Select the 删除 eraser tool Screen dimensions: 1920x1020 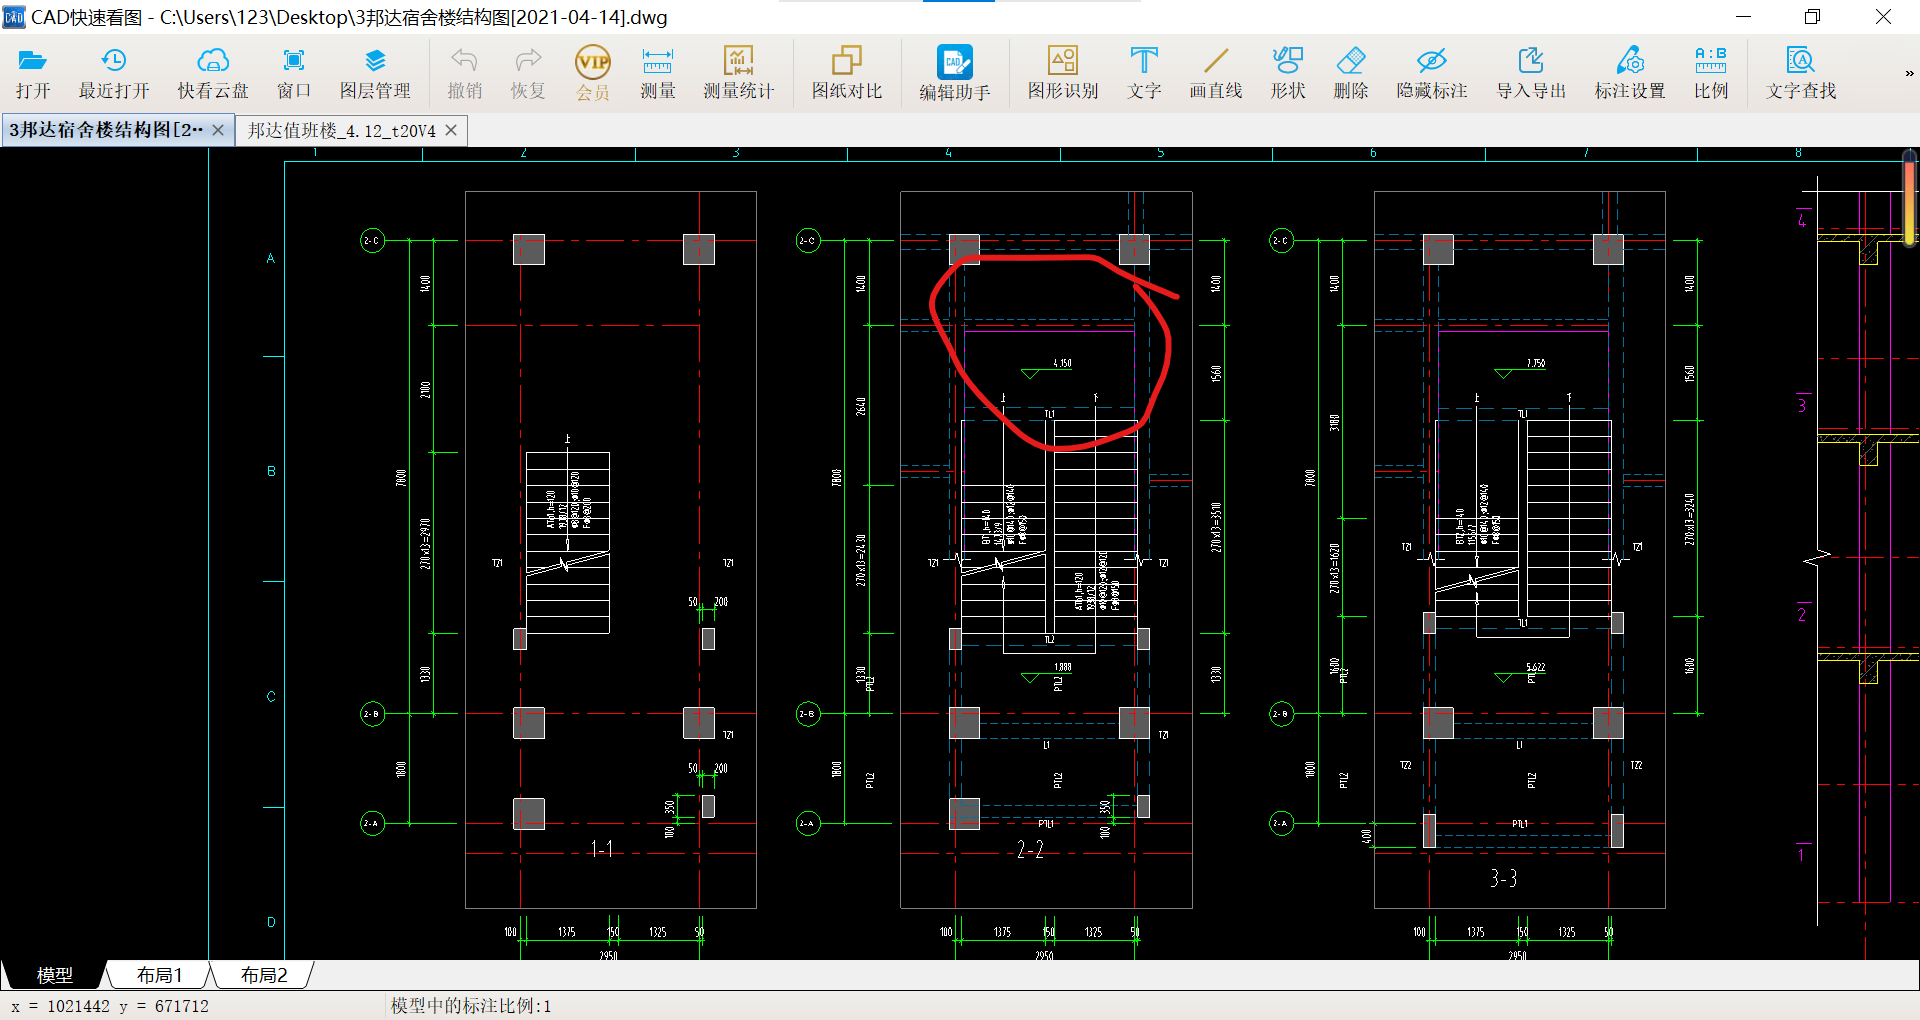pos(1351,74)
